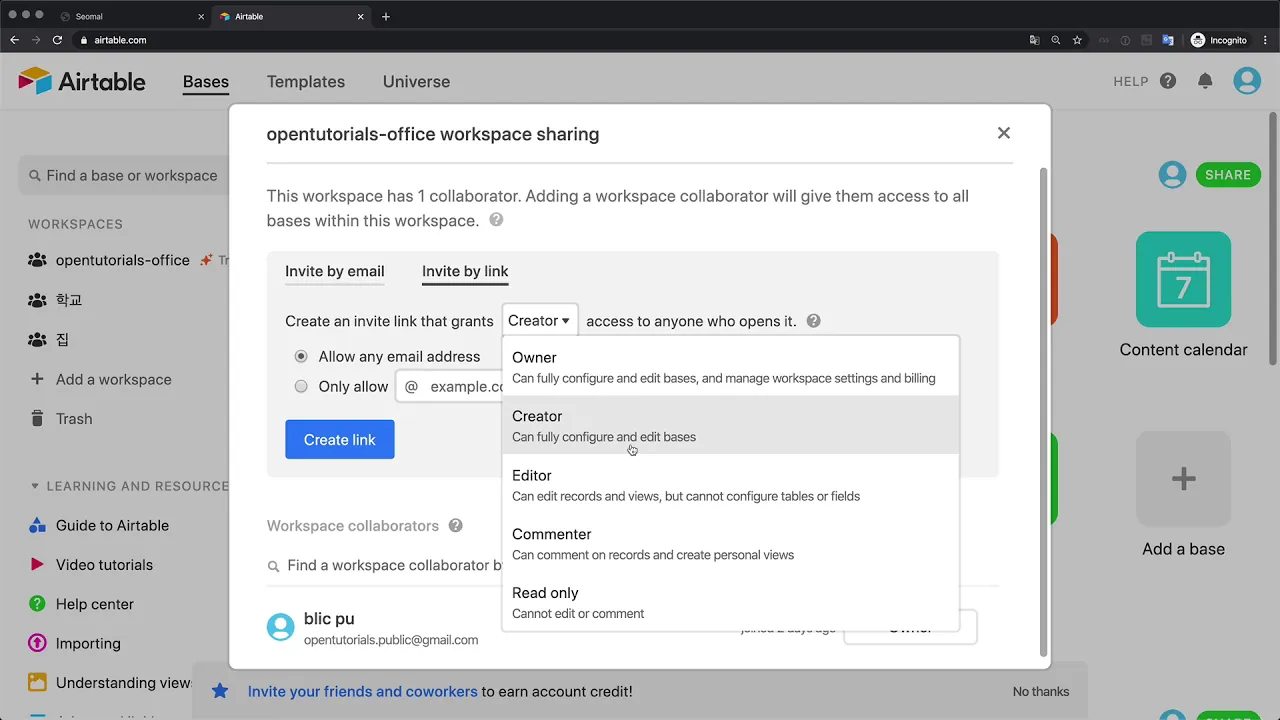Click the green SHARE button

1228,175
